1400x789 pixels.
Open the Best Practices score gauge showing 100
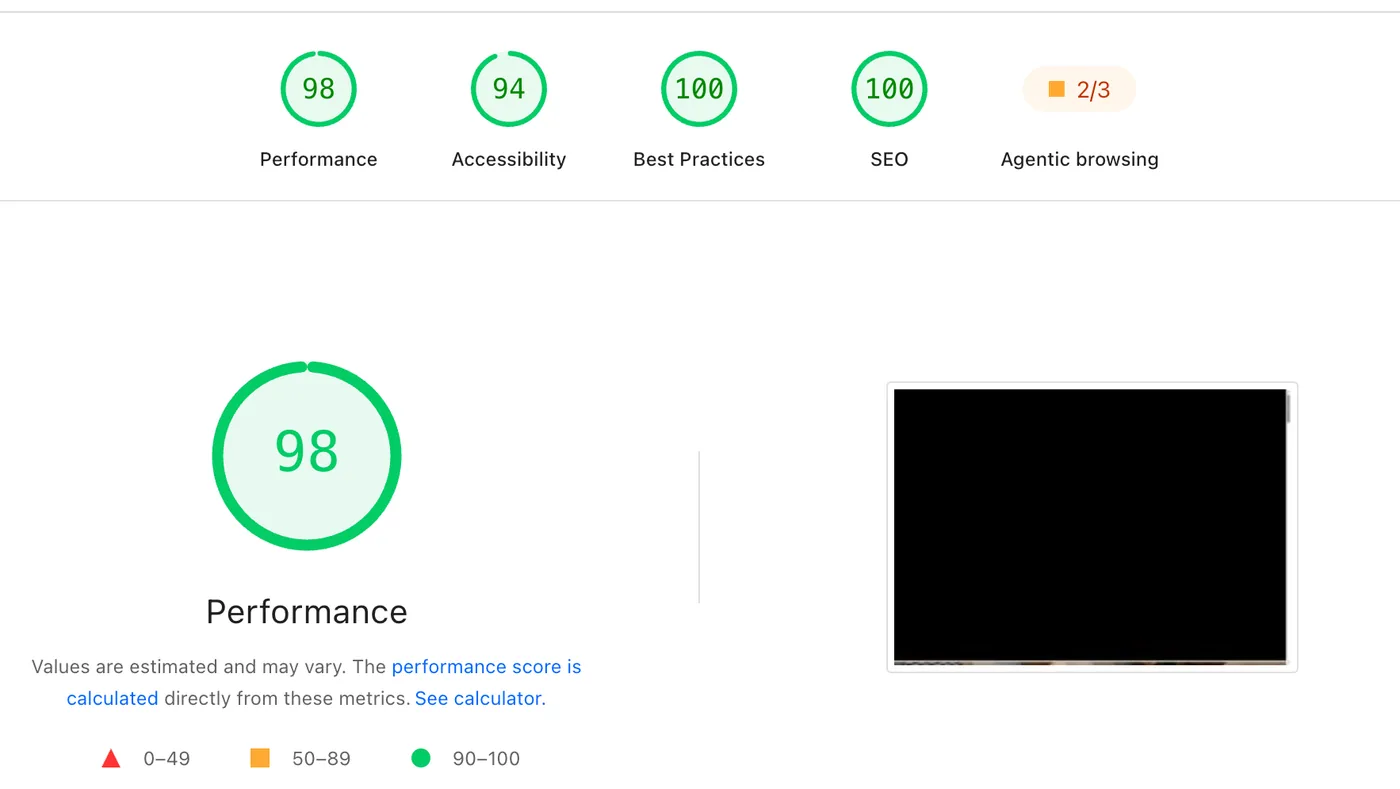pos(699,89)
